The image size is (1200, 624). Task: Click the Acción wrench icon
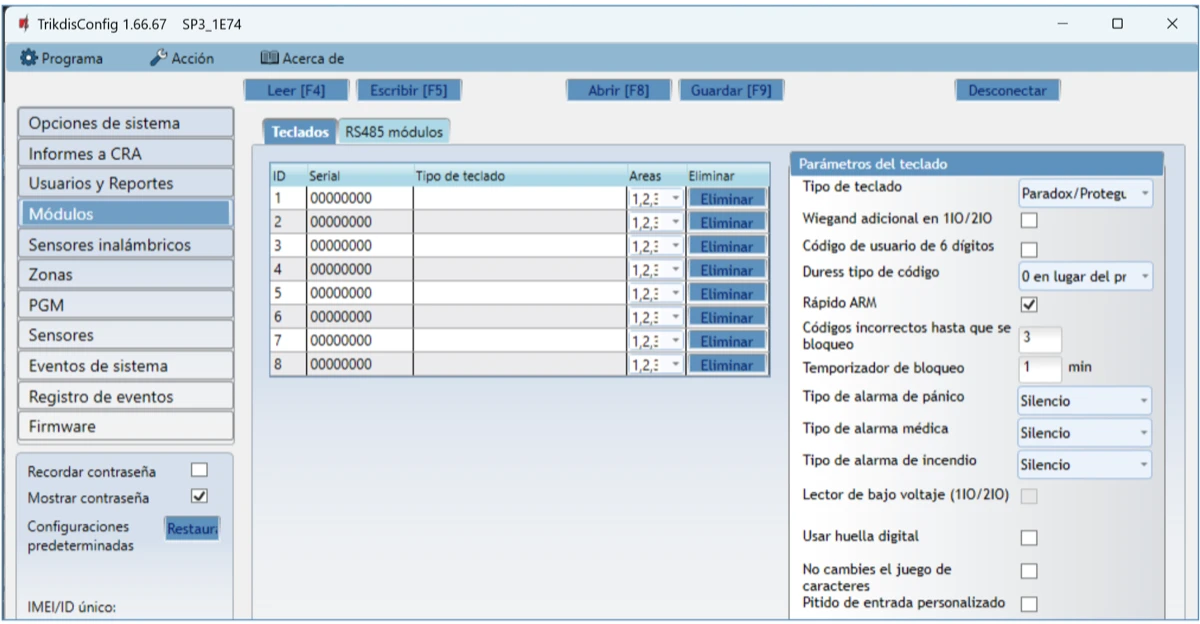coord(158,59)
